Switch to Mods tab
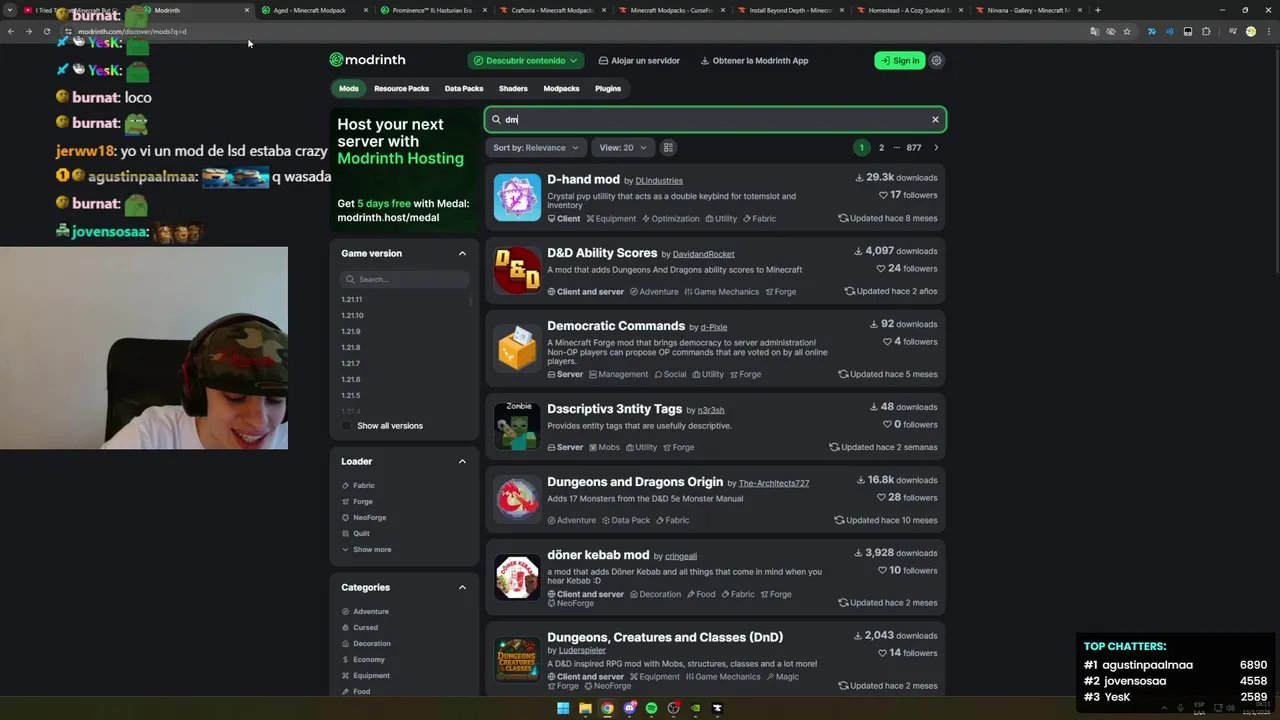The height and width of the screenshot is (720, 1280). click(348, 88)
